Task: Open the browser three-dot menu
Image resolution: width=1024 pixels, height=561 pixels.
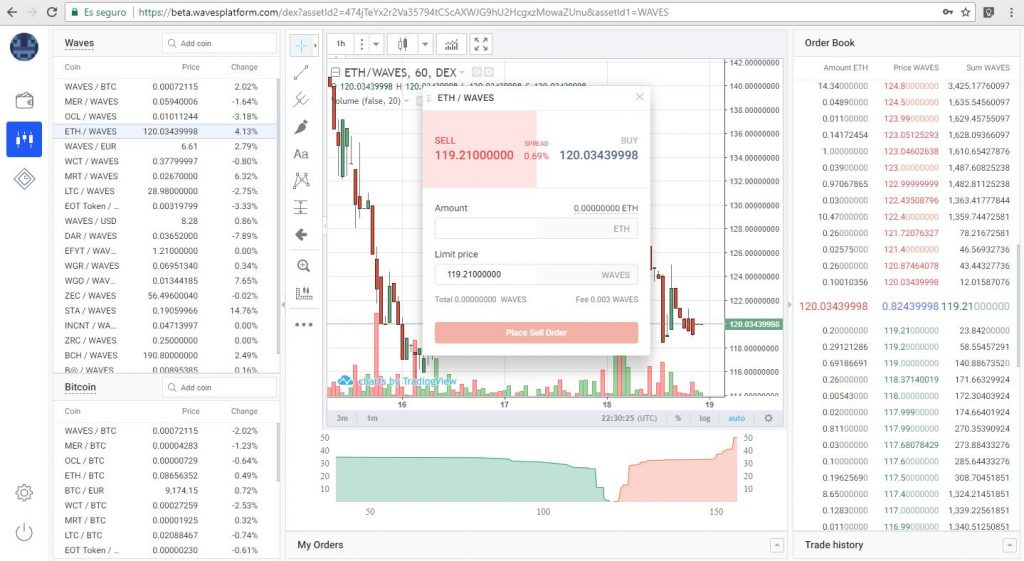Action: 1011,12
